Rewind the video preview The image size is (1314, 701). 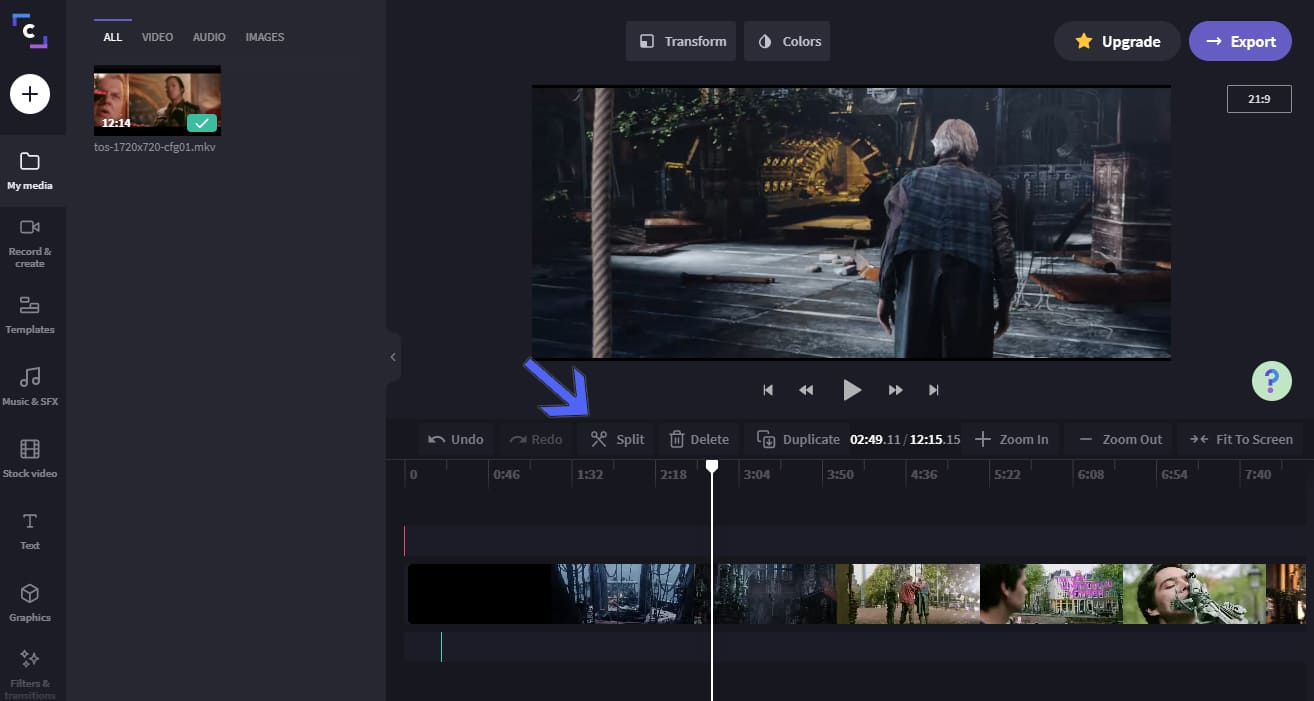806,390
